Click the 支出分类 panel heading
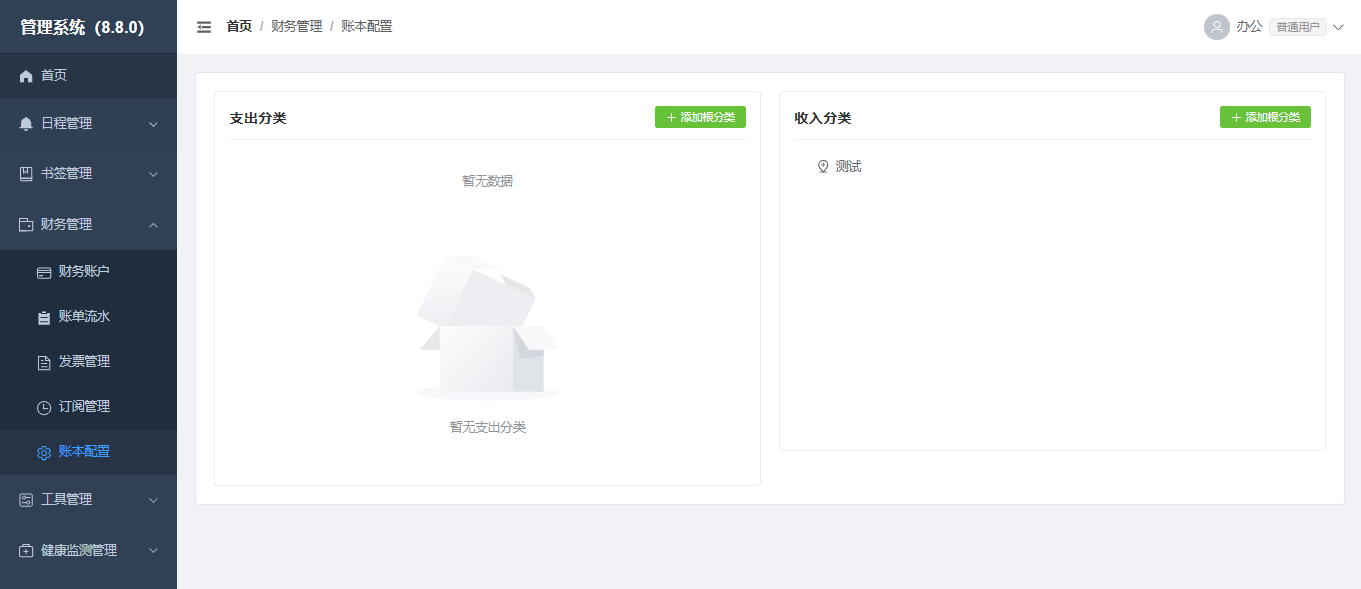This screenshot has width=1361, height=589. point(258,118)
